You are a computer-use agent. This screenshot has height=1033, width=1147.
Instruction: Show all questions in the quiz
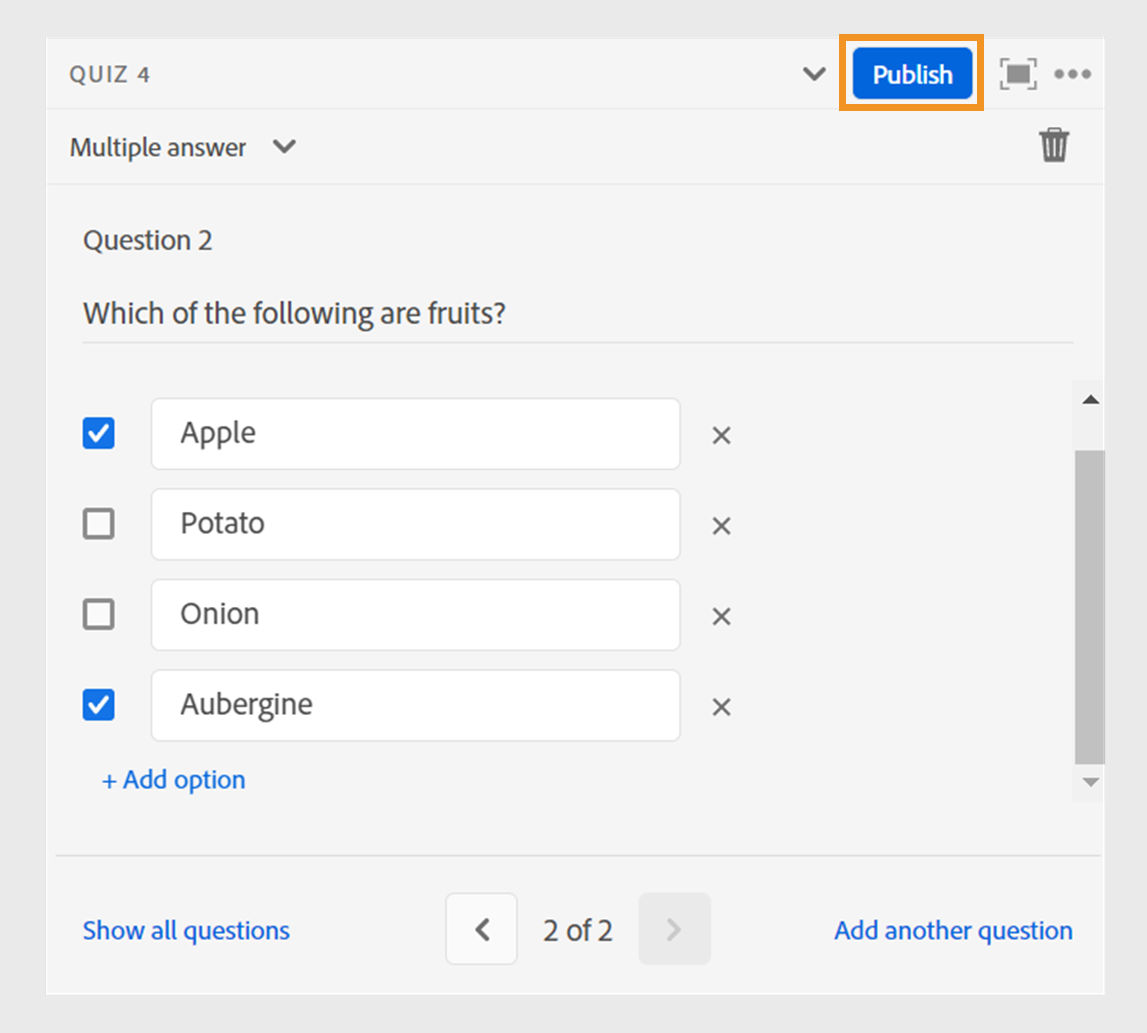(186, 930)
